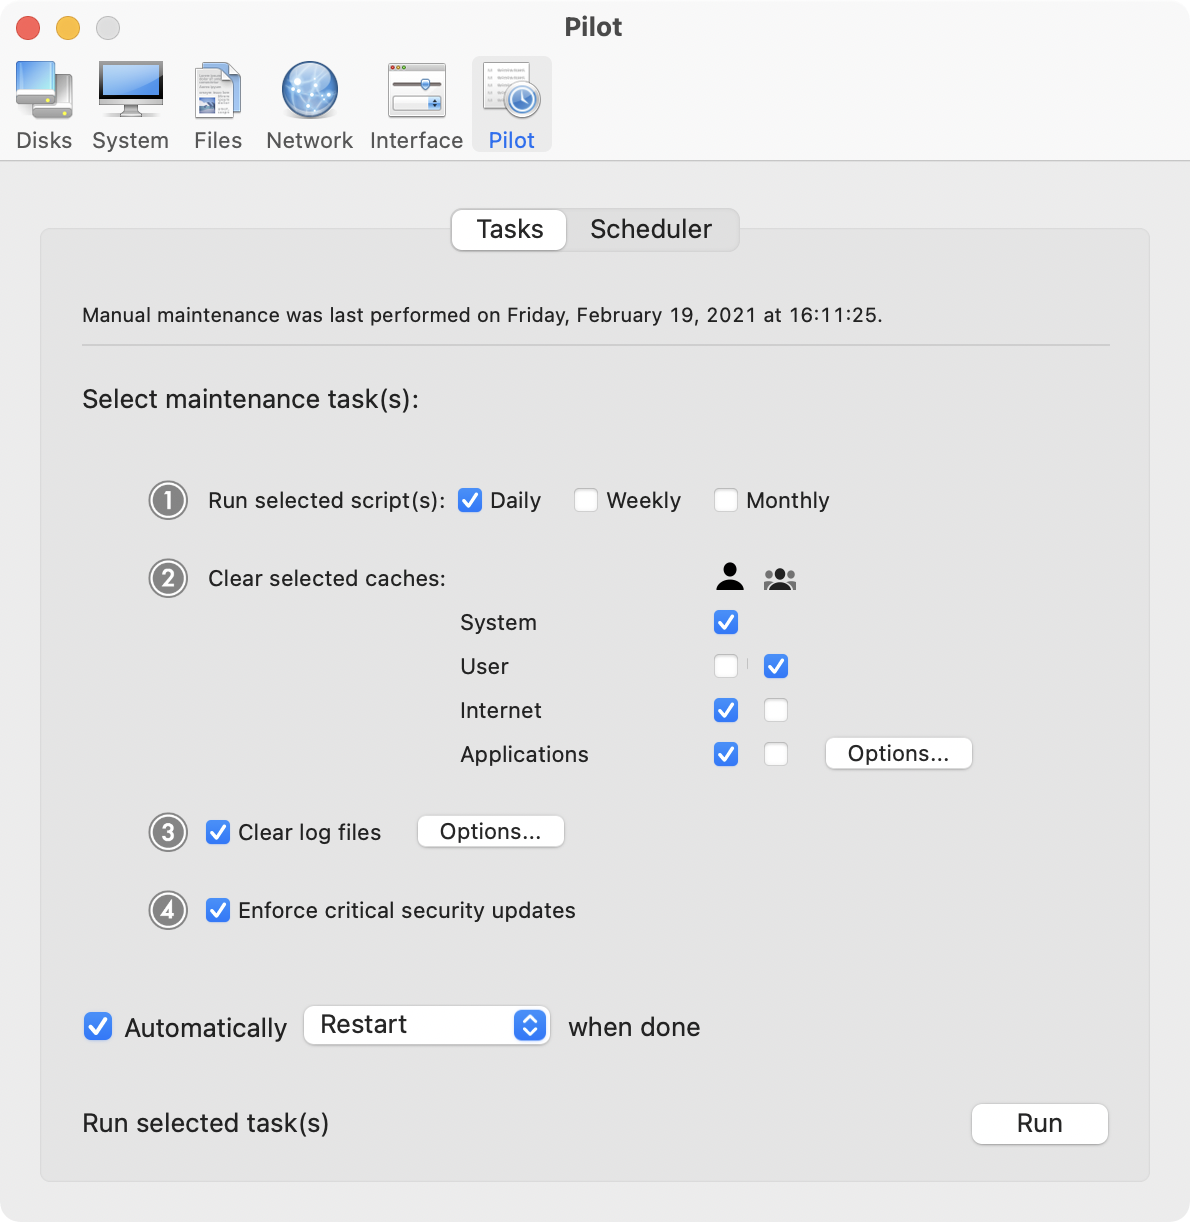Switch to the Network globe icon
1190x1222 pixels.
[x=309, y=92]
